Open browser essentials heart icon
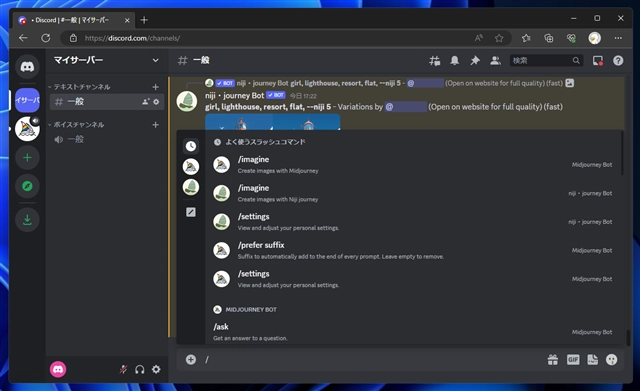Screen dimensions: 640x391 coord(571,38)
